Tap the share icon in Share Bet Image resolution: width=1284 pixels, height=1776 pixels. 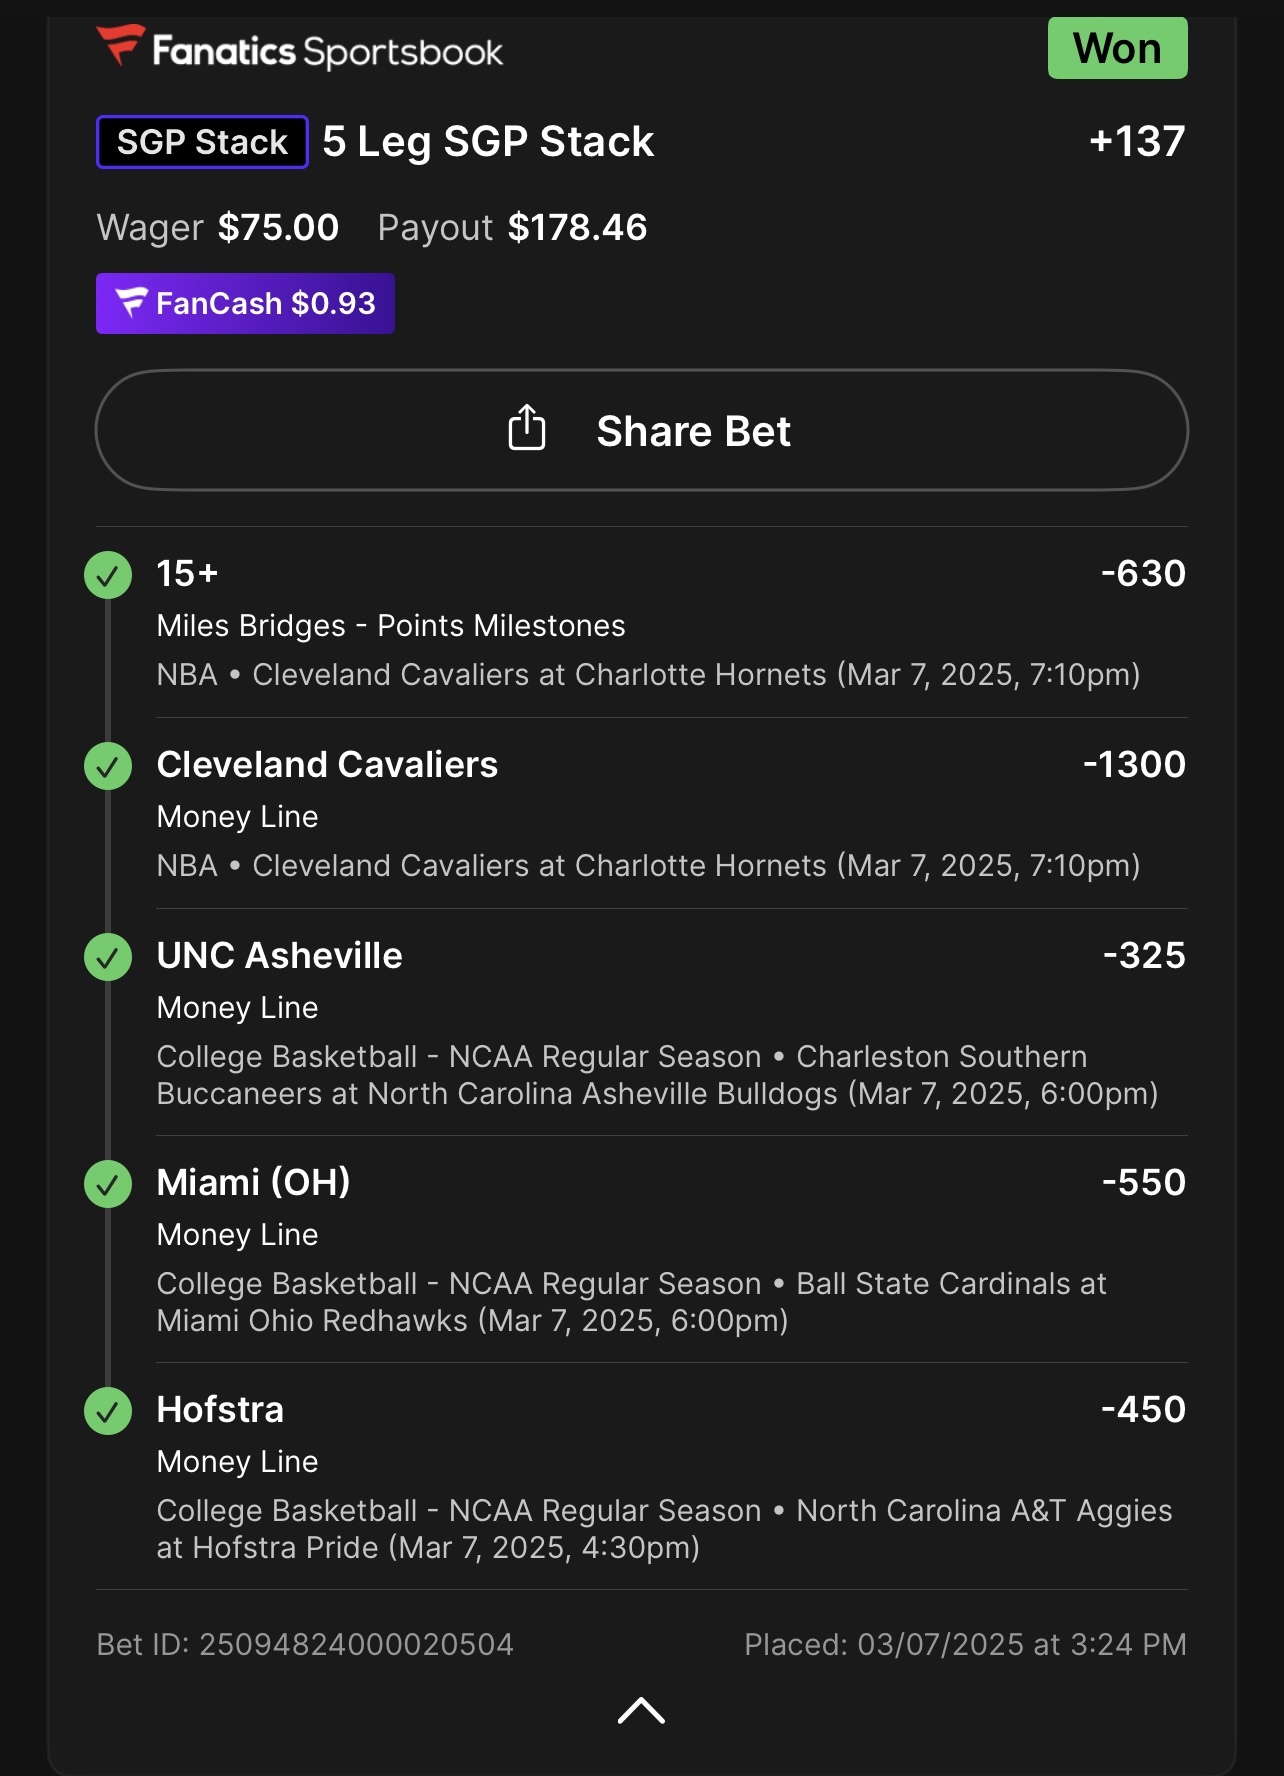click(527, 429)
